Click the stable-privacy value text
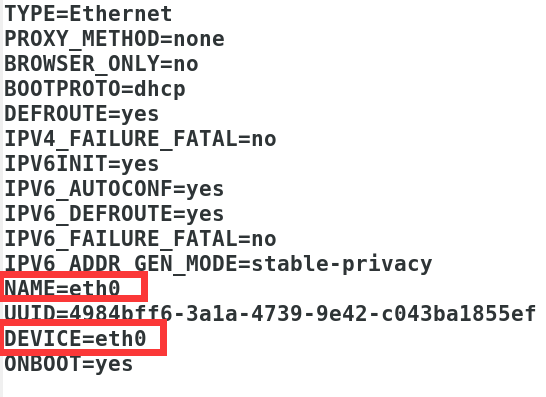 click(x=342, y=264)
